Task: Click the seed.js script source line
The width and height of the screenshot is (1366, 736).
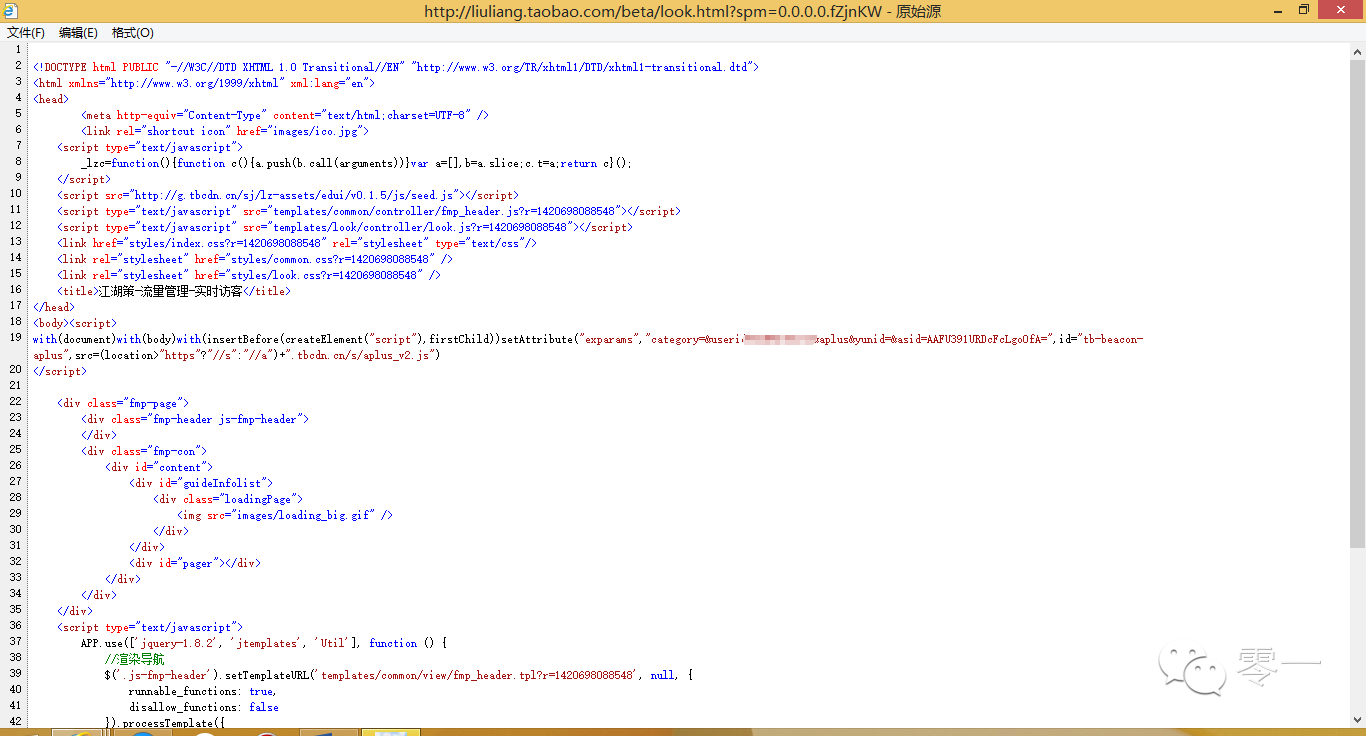Action: [288, 195]
